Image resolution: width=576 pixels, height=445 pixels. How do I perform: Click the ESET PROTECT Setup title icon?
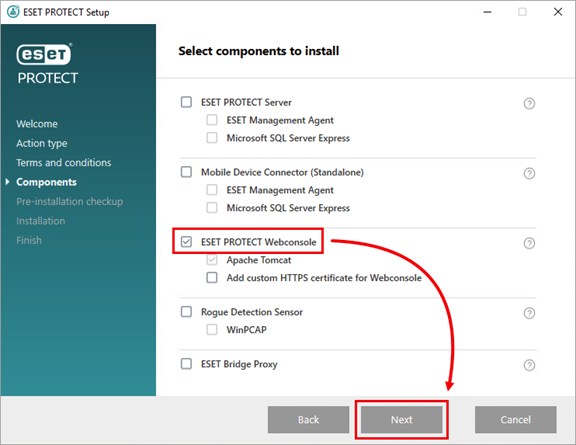[13, 12]
